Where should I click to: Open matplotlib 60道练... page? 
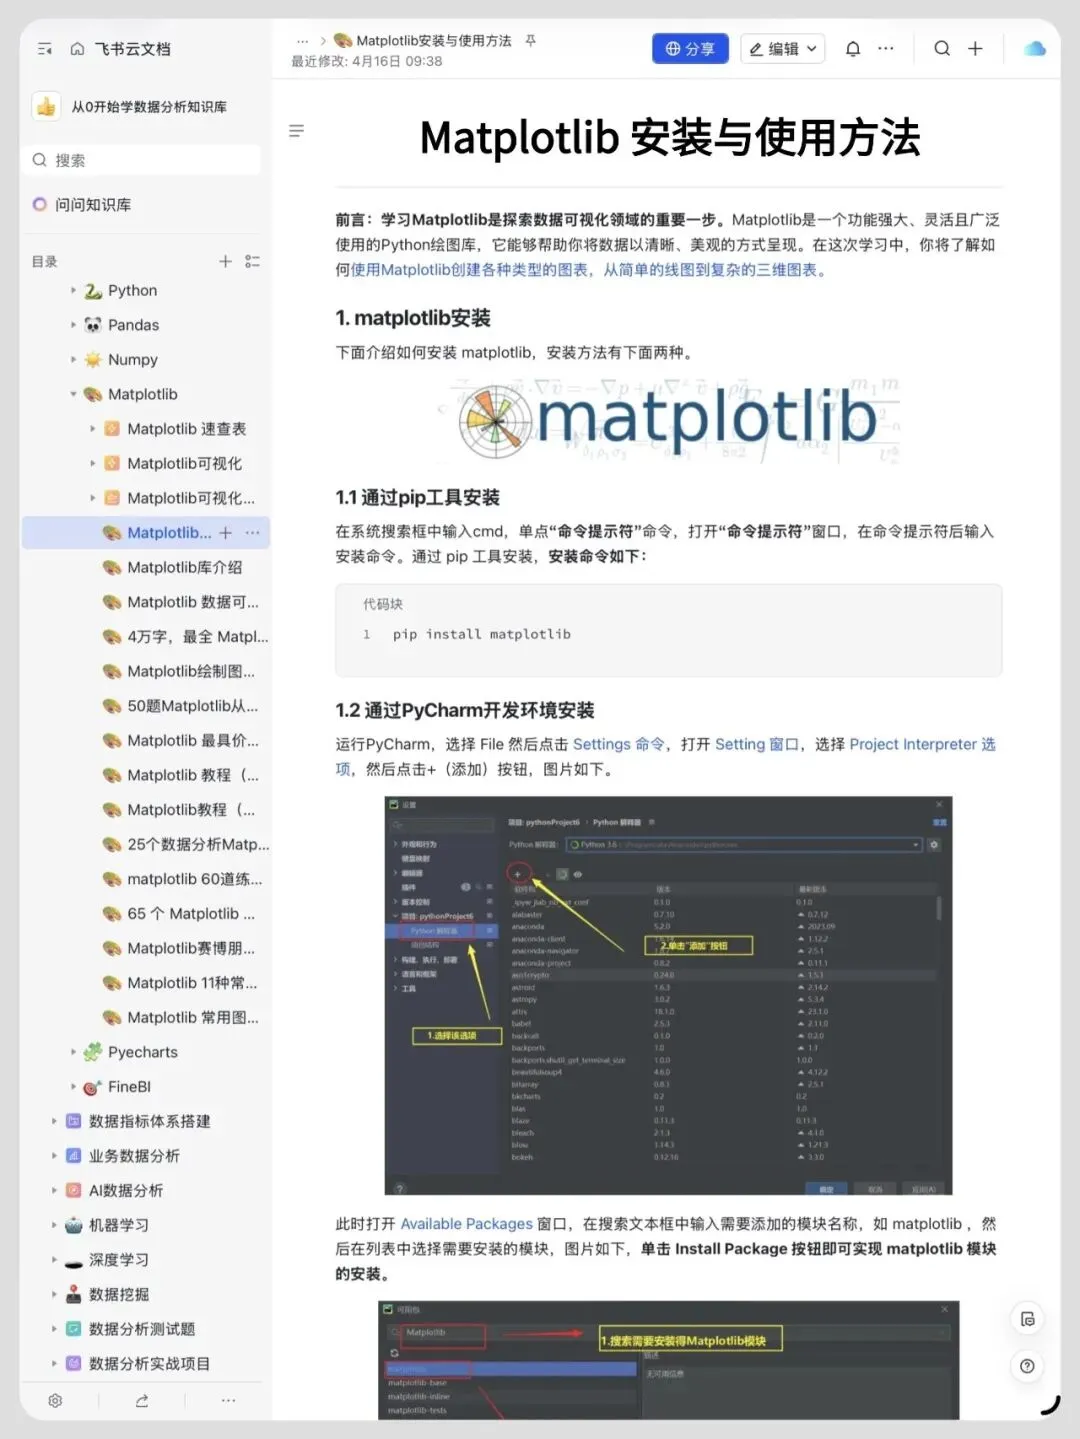pyautogui.click(x=194, y=879)
